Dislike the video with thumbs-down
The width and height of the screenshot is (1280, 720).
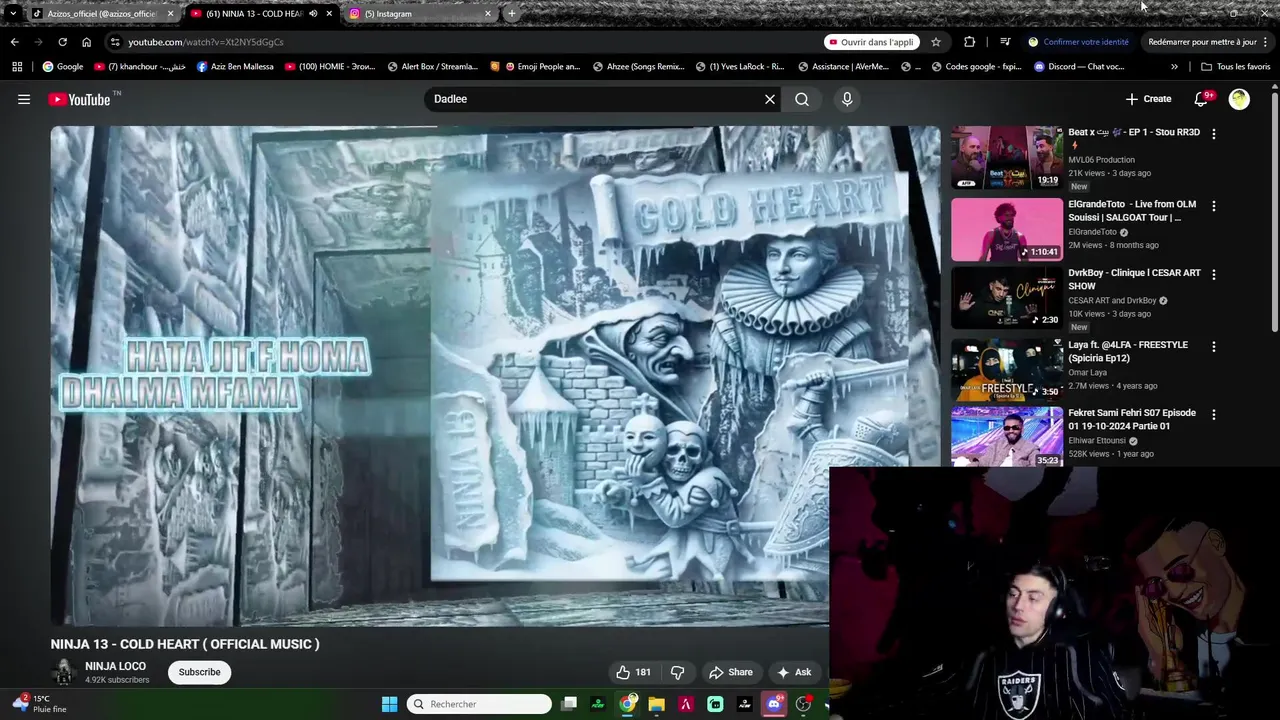[x=677, y=672]
